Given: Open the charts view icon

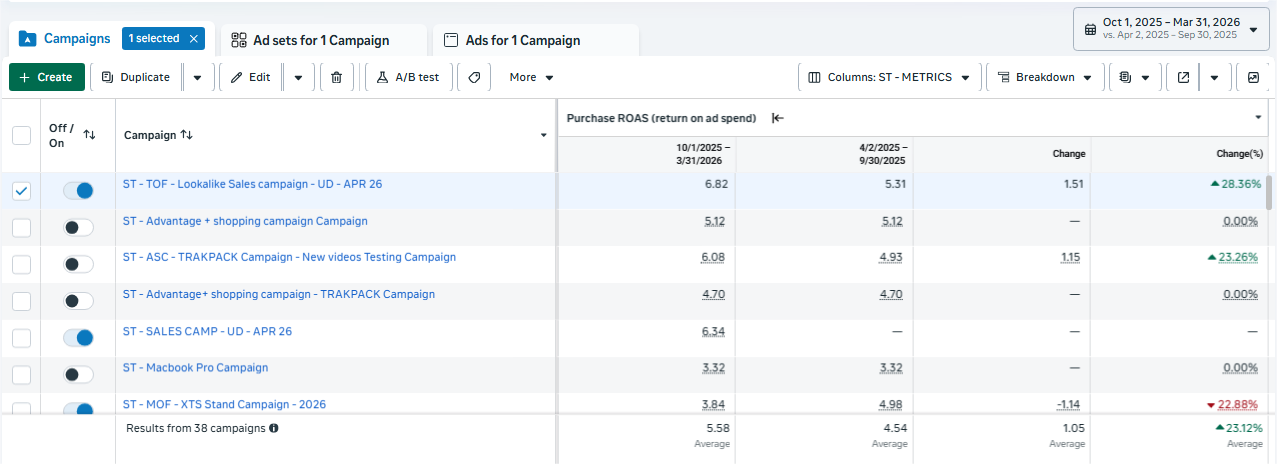Looking at the screenshot, I should (x=1253, y=77).
